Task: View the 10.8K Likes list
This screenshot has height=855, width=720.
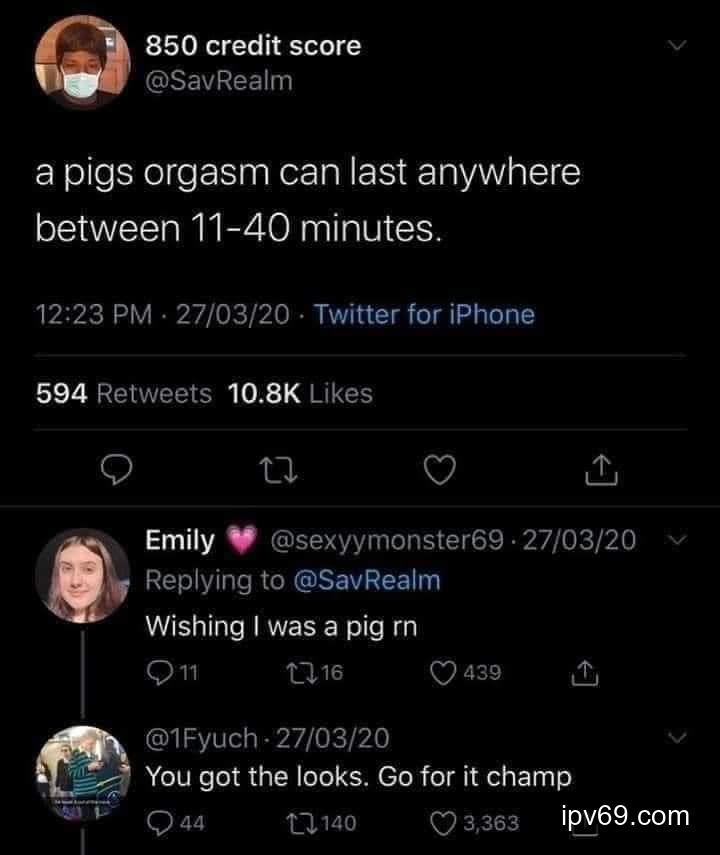Action: click(300, 394)
